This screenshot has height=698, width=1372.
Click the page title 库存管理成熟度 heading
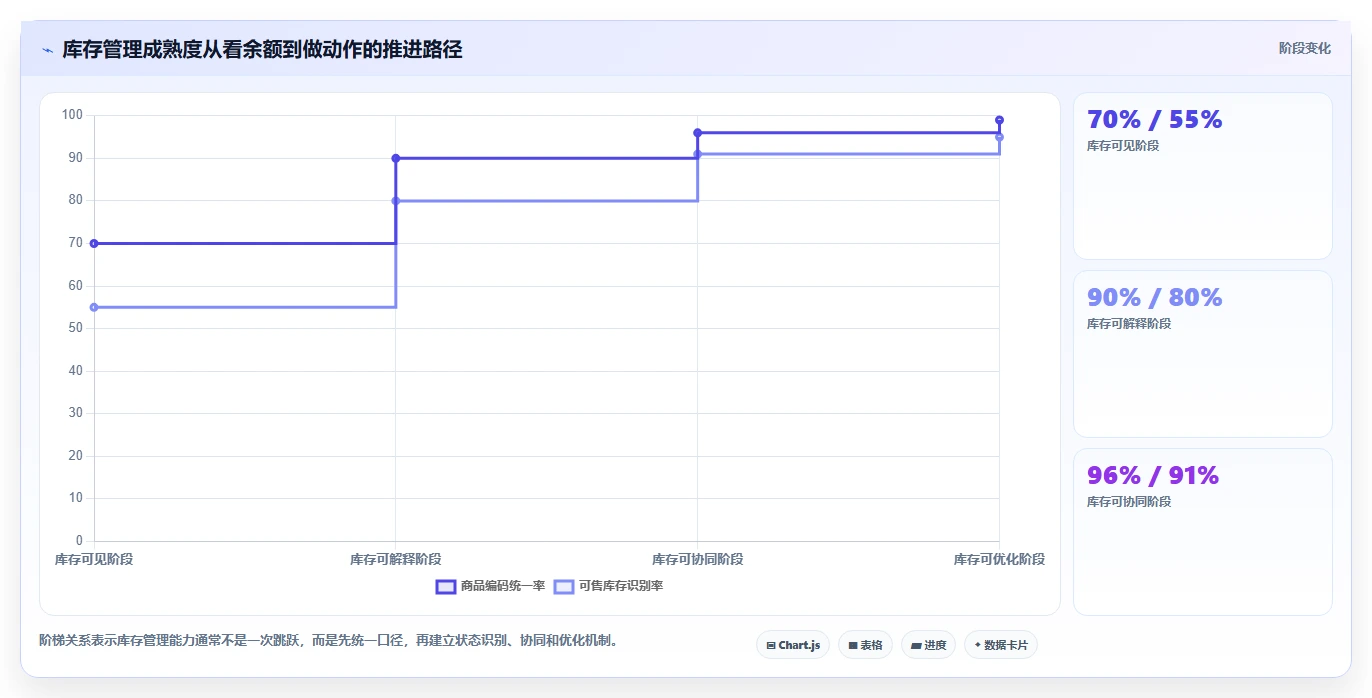[x=262, y=49]
